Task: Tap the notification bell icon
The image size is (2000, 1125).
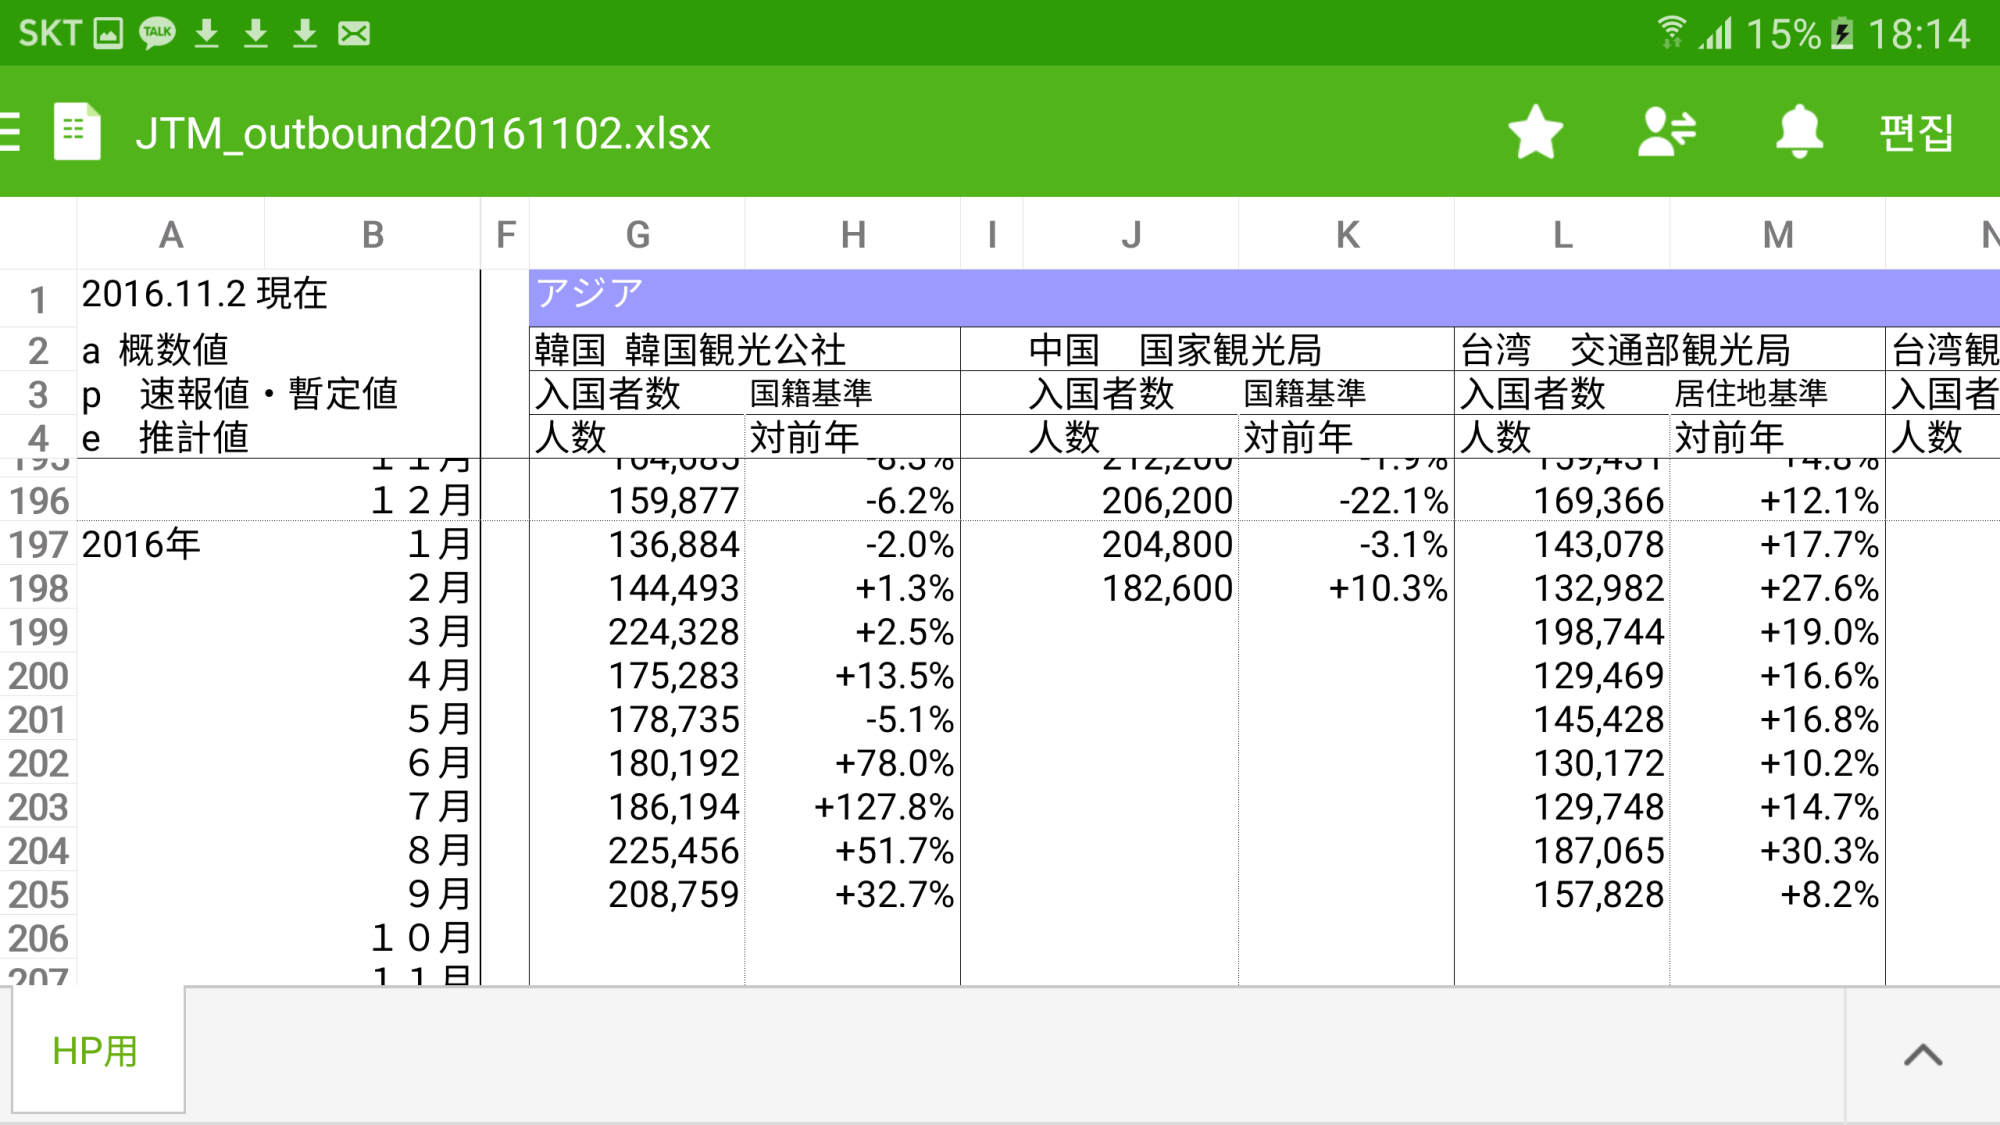Action: click(x=1798, y=133)
